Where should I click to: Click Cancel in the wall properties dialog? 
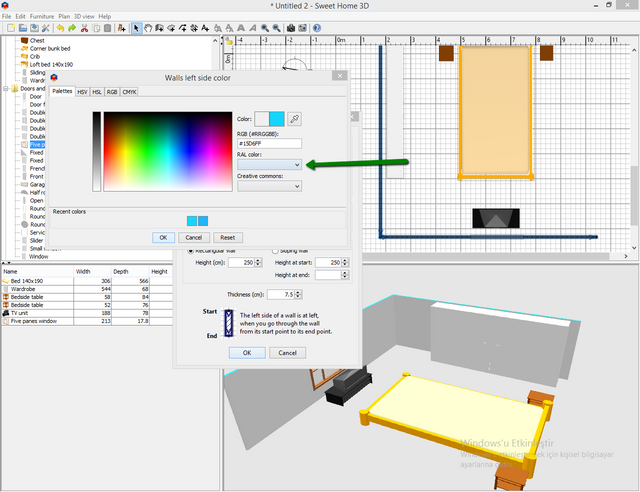[286, 353]
